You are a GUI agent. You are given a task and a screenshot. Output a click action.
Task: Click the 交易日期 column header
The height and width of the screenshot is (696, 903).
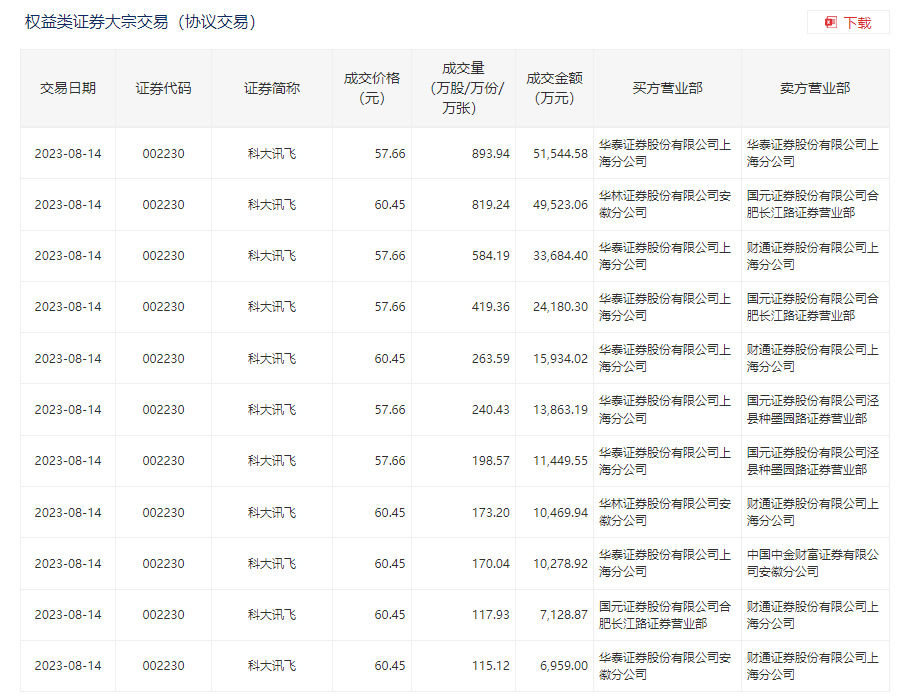(x=68, y=88)
